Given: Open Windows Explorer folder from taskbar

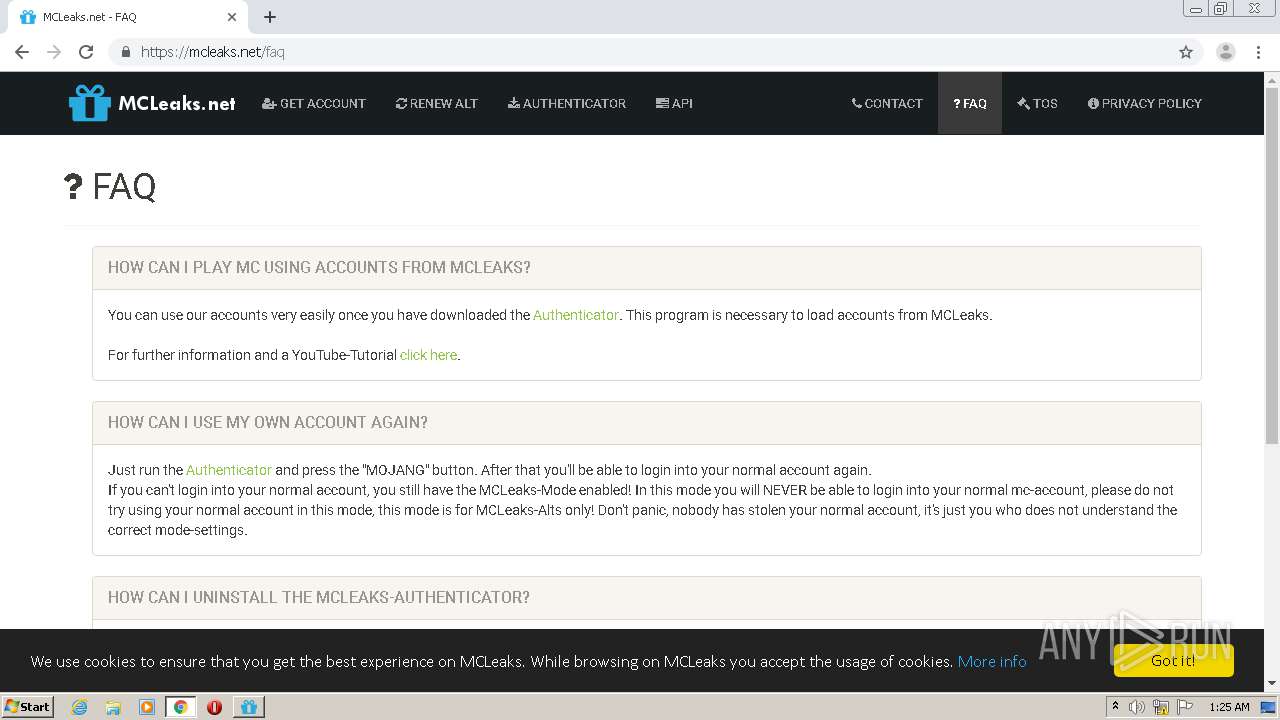Looking at the screenshot, I should 113,707.
